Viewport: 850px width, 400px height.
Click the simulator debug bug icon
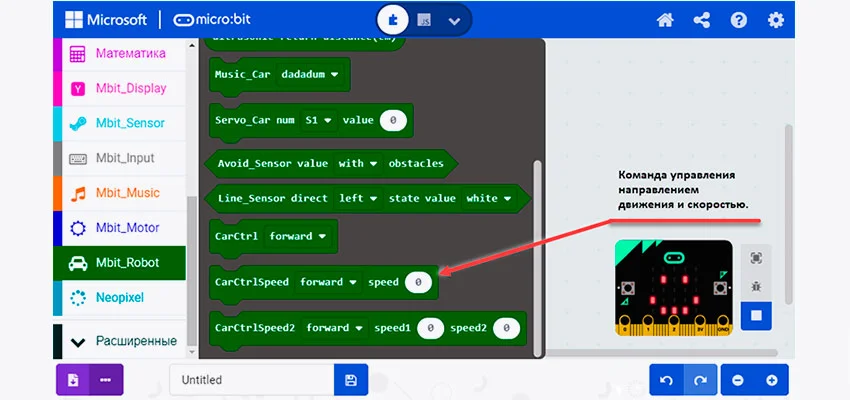point(757,287)
